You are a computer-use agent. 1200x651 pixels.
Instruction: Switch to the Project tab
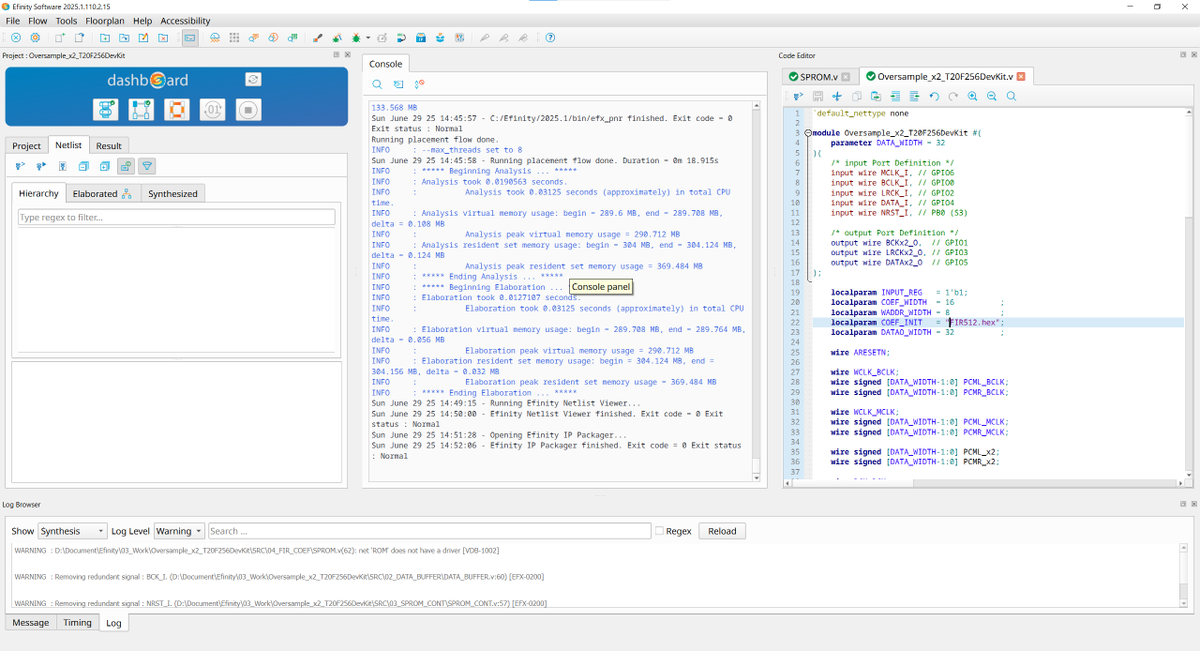27,146
